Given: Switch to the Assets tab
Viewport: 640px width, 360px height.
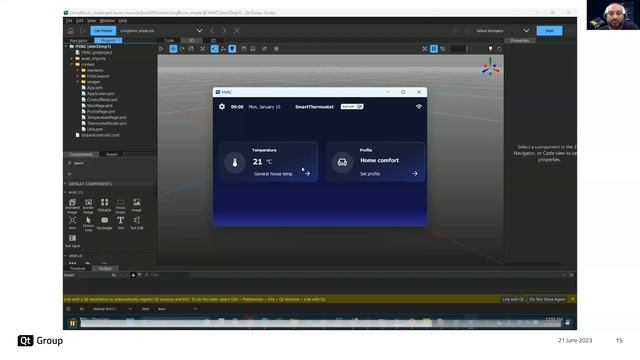Looking at the screenshot, I should (x=111, y=154).
